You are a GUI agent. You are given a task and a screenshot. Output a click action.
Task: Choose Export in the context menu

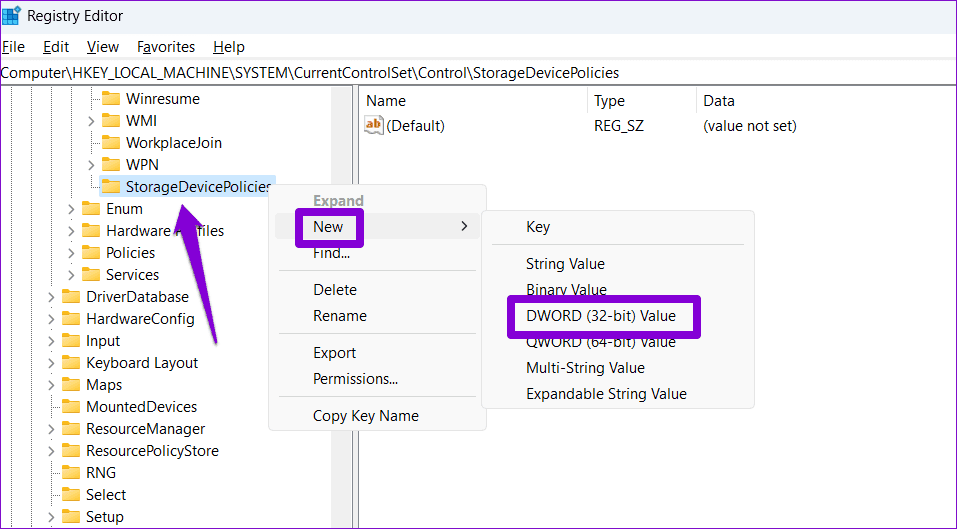[377, 353]
